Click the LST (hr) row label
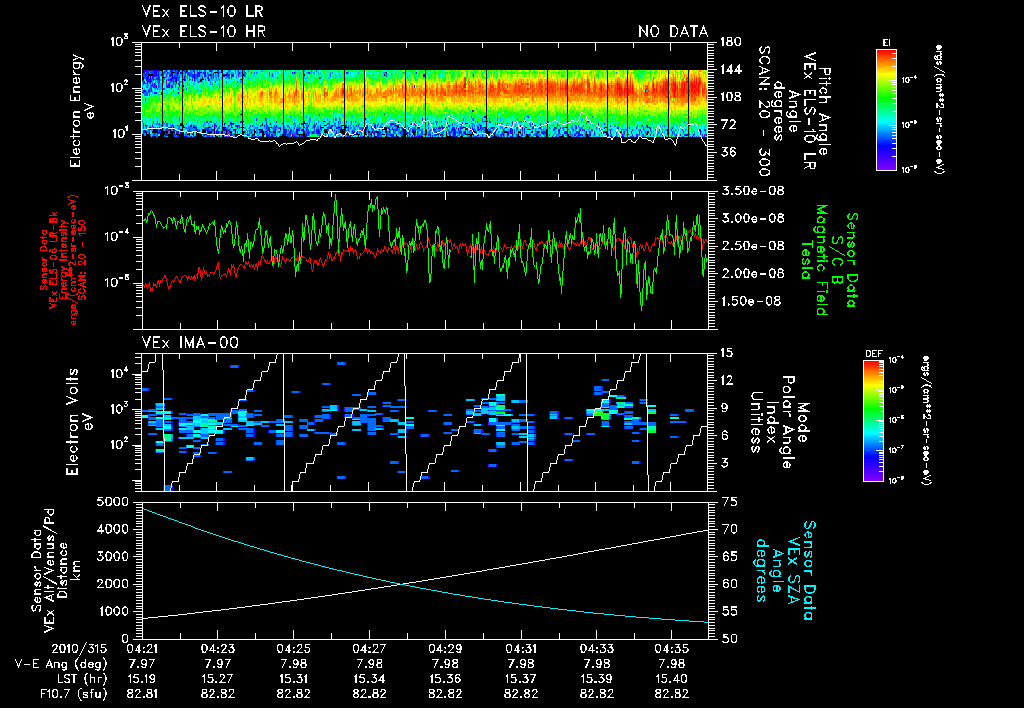1024x708 pixels. 81,677
